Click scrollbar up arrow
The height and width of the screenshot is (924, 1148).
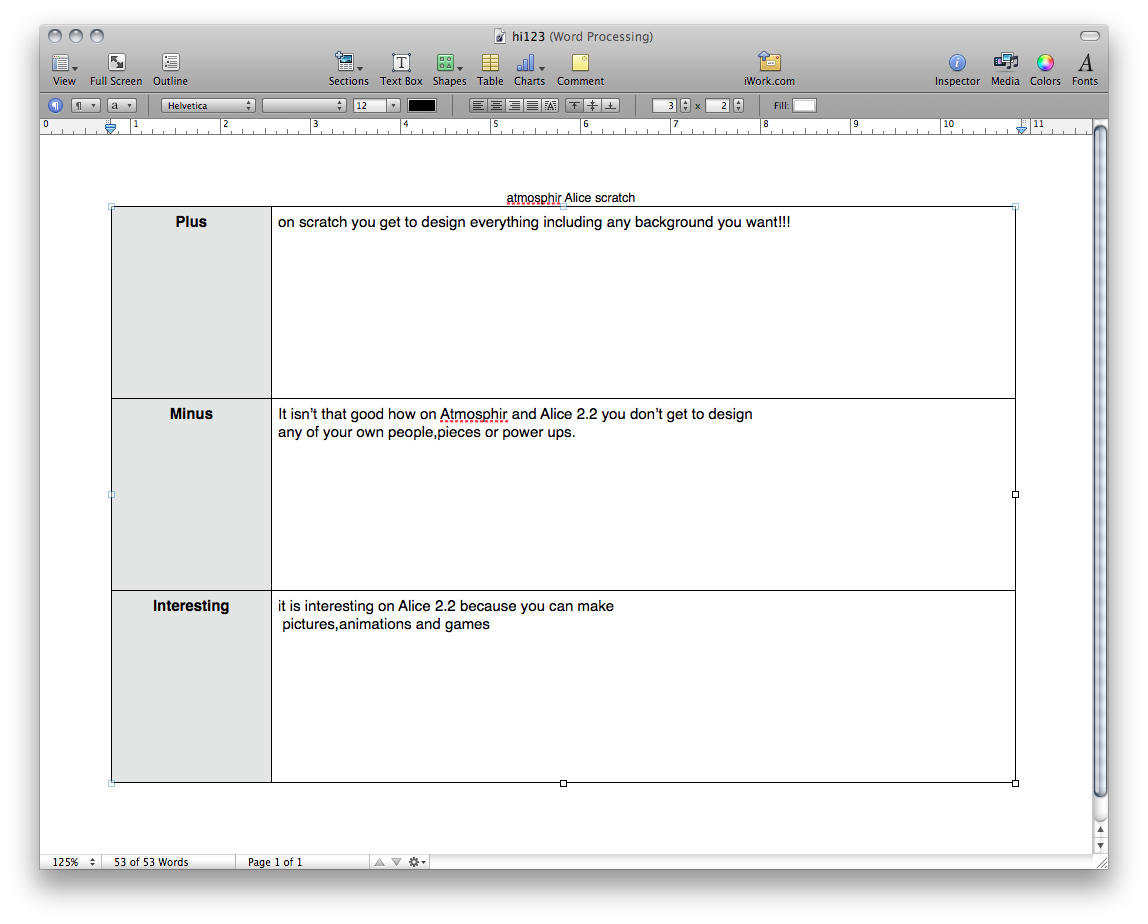[x=1100, y=830]
